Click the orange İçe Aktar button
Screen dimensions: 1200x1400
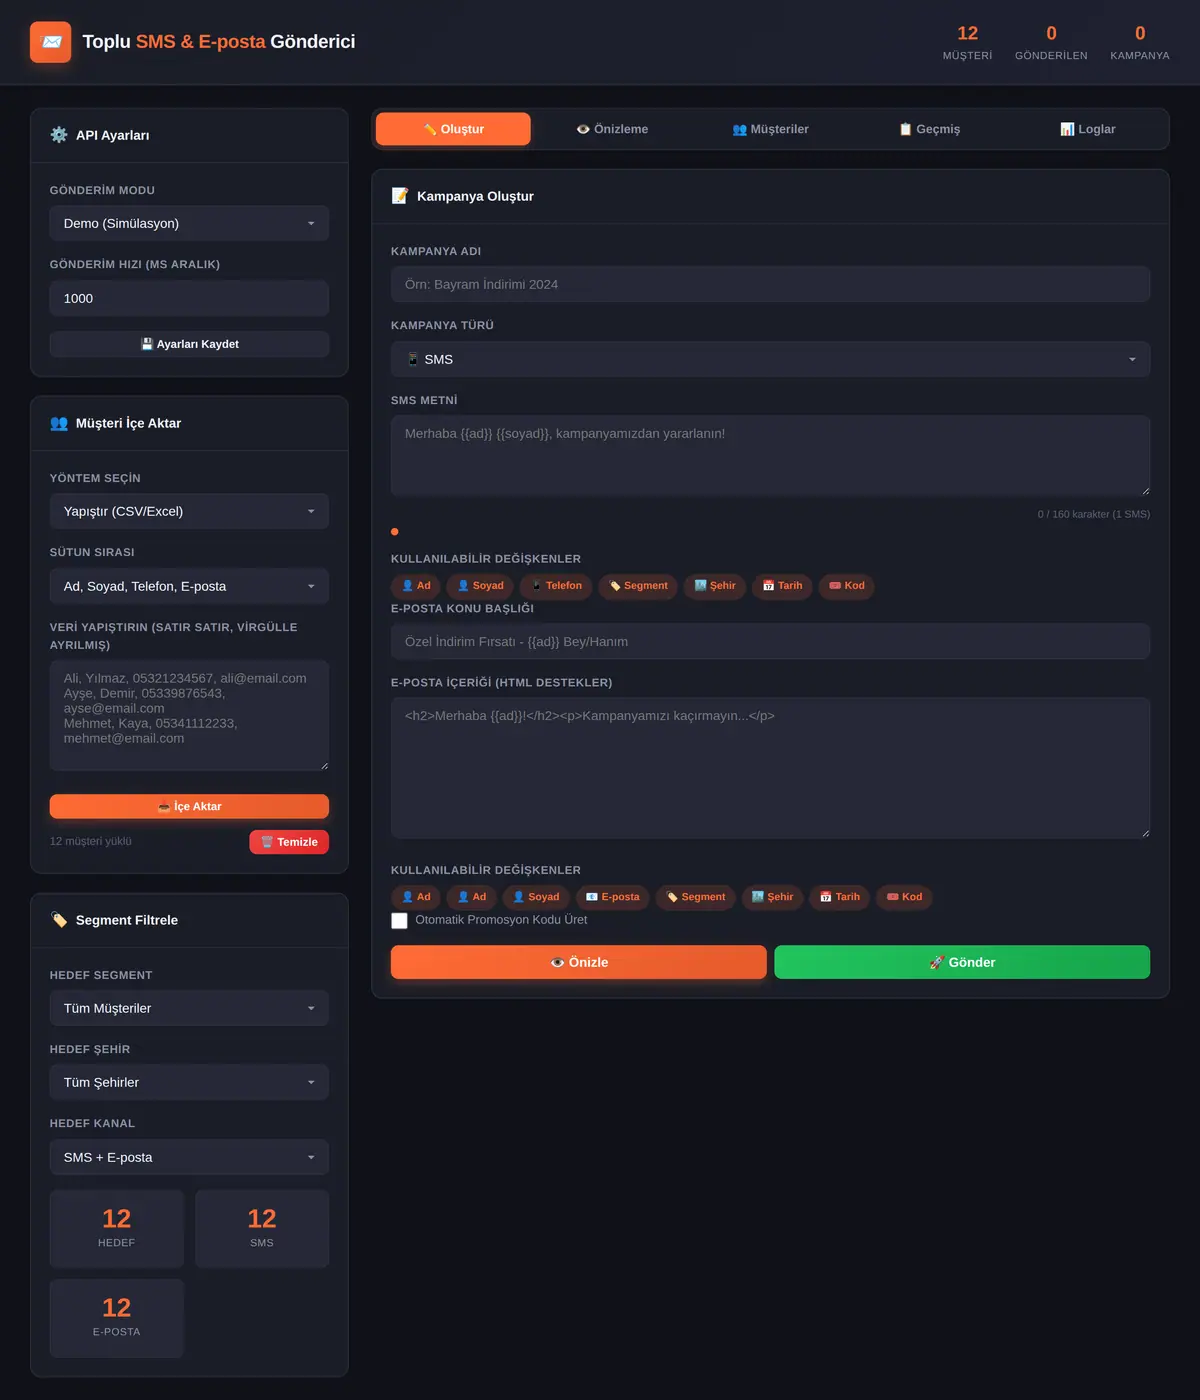pos(189,806)
